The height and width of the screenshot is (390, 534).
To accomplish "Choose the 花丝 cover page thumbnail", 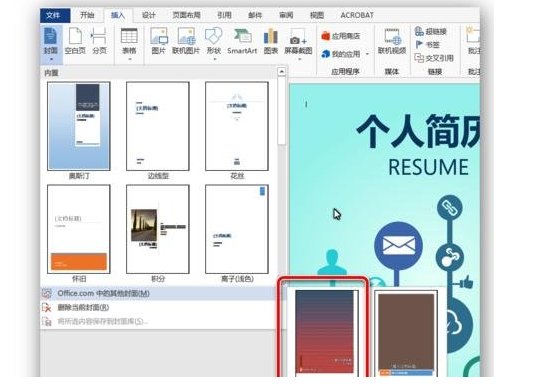I will coord(237,126).
